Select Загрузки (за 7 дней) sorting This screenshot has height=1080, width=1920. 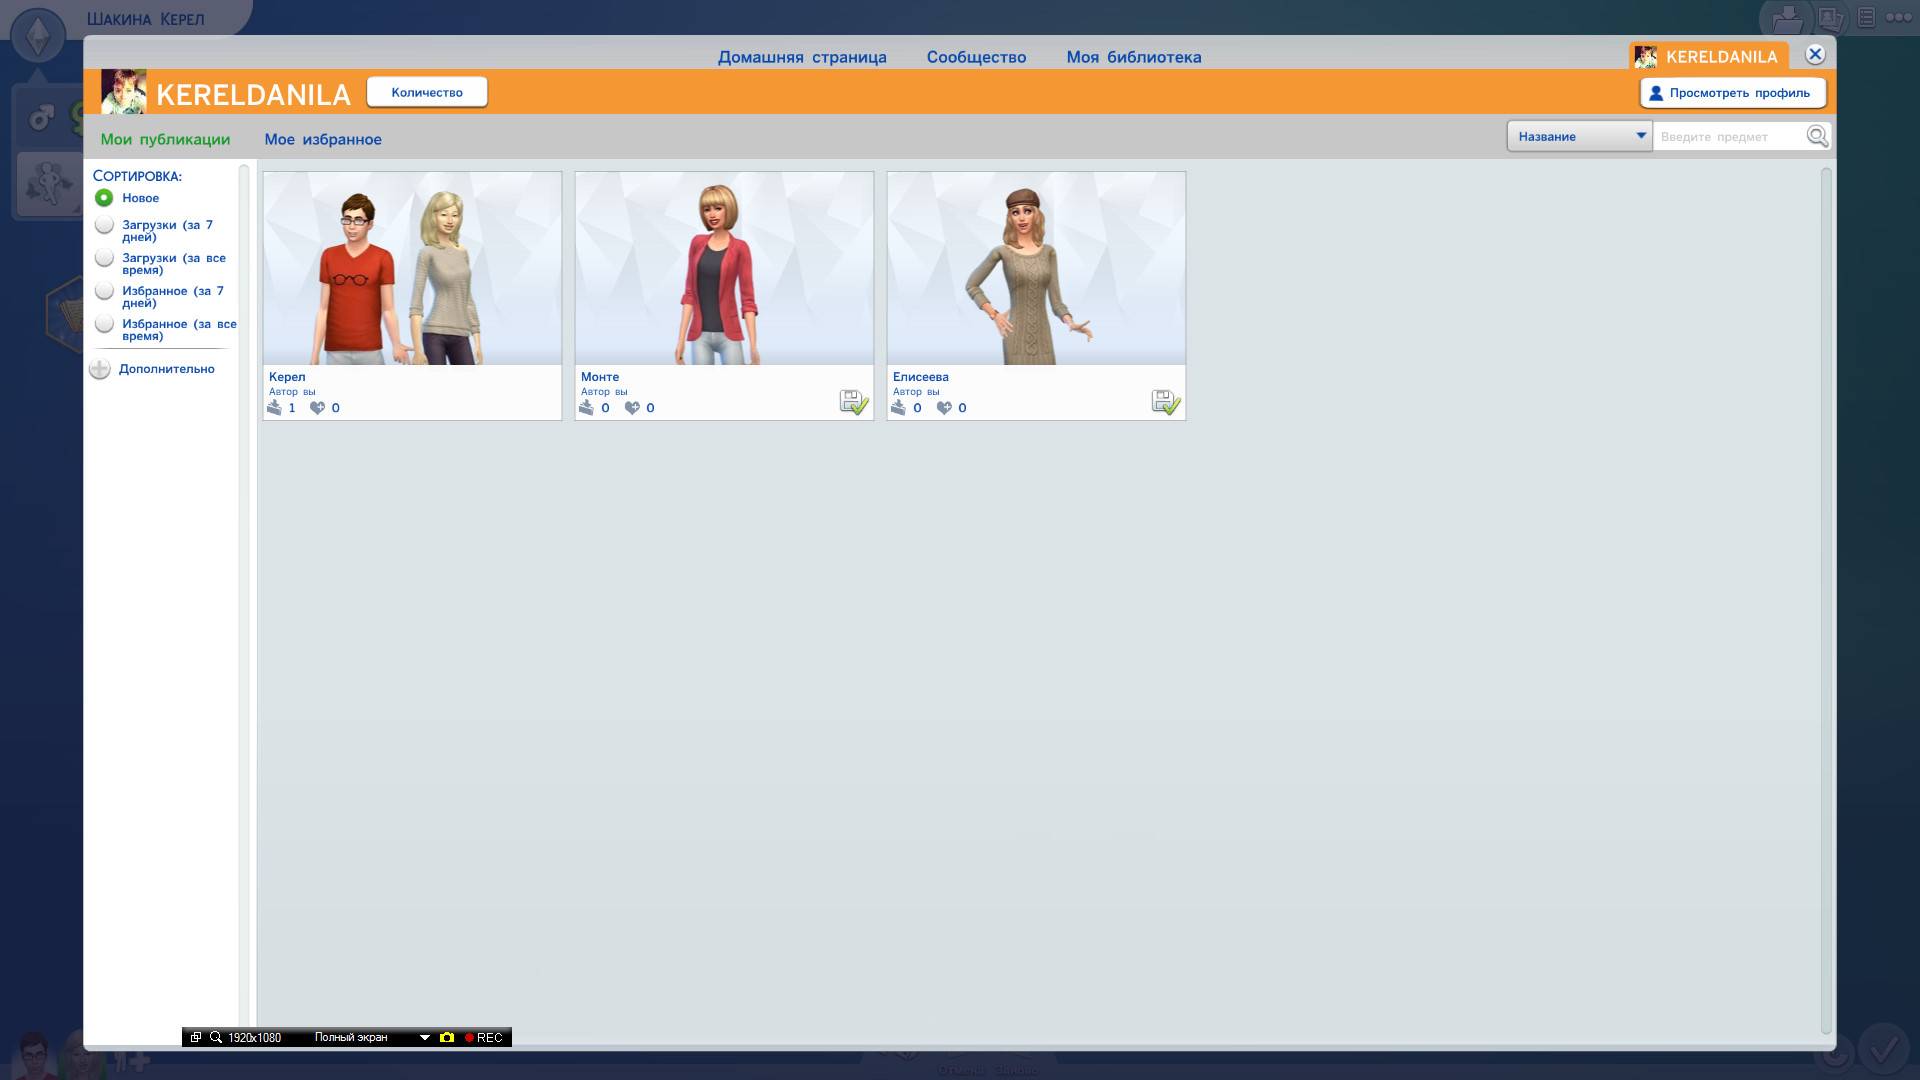coord(104,226)
